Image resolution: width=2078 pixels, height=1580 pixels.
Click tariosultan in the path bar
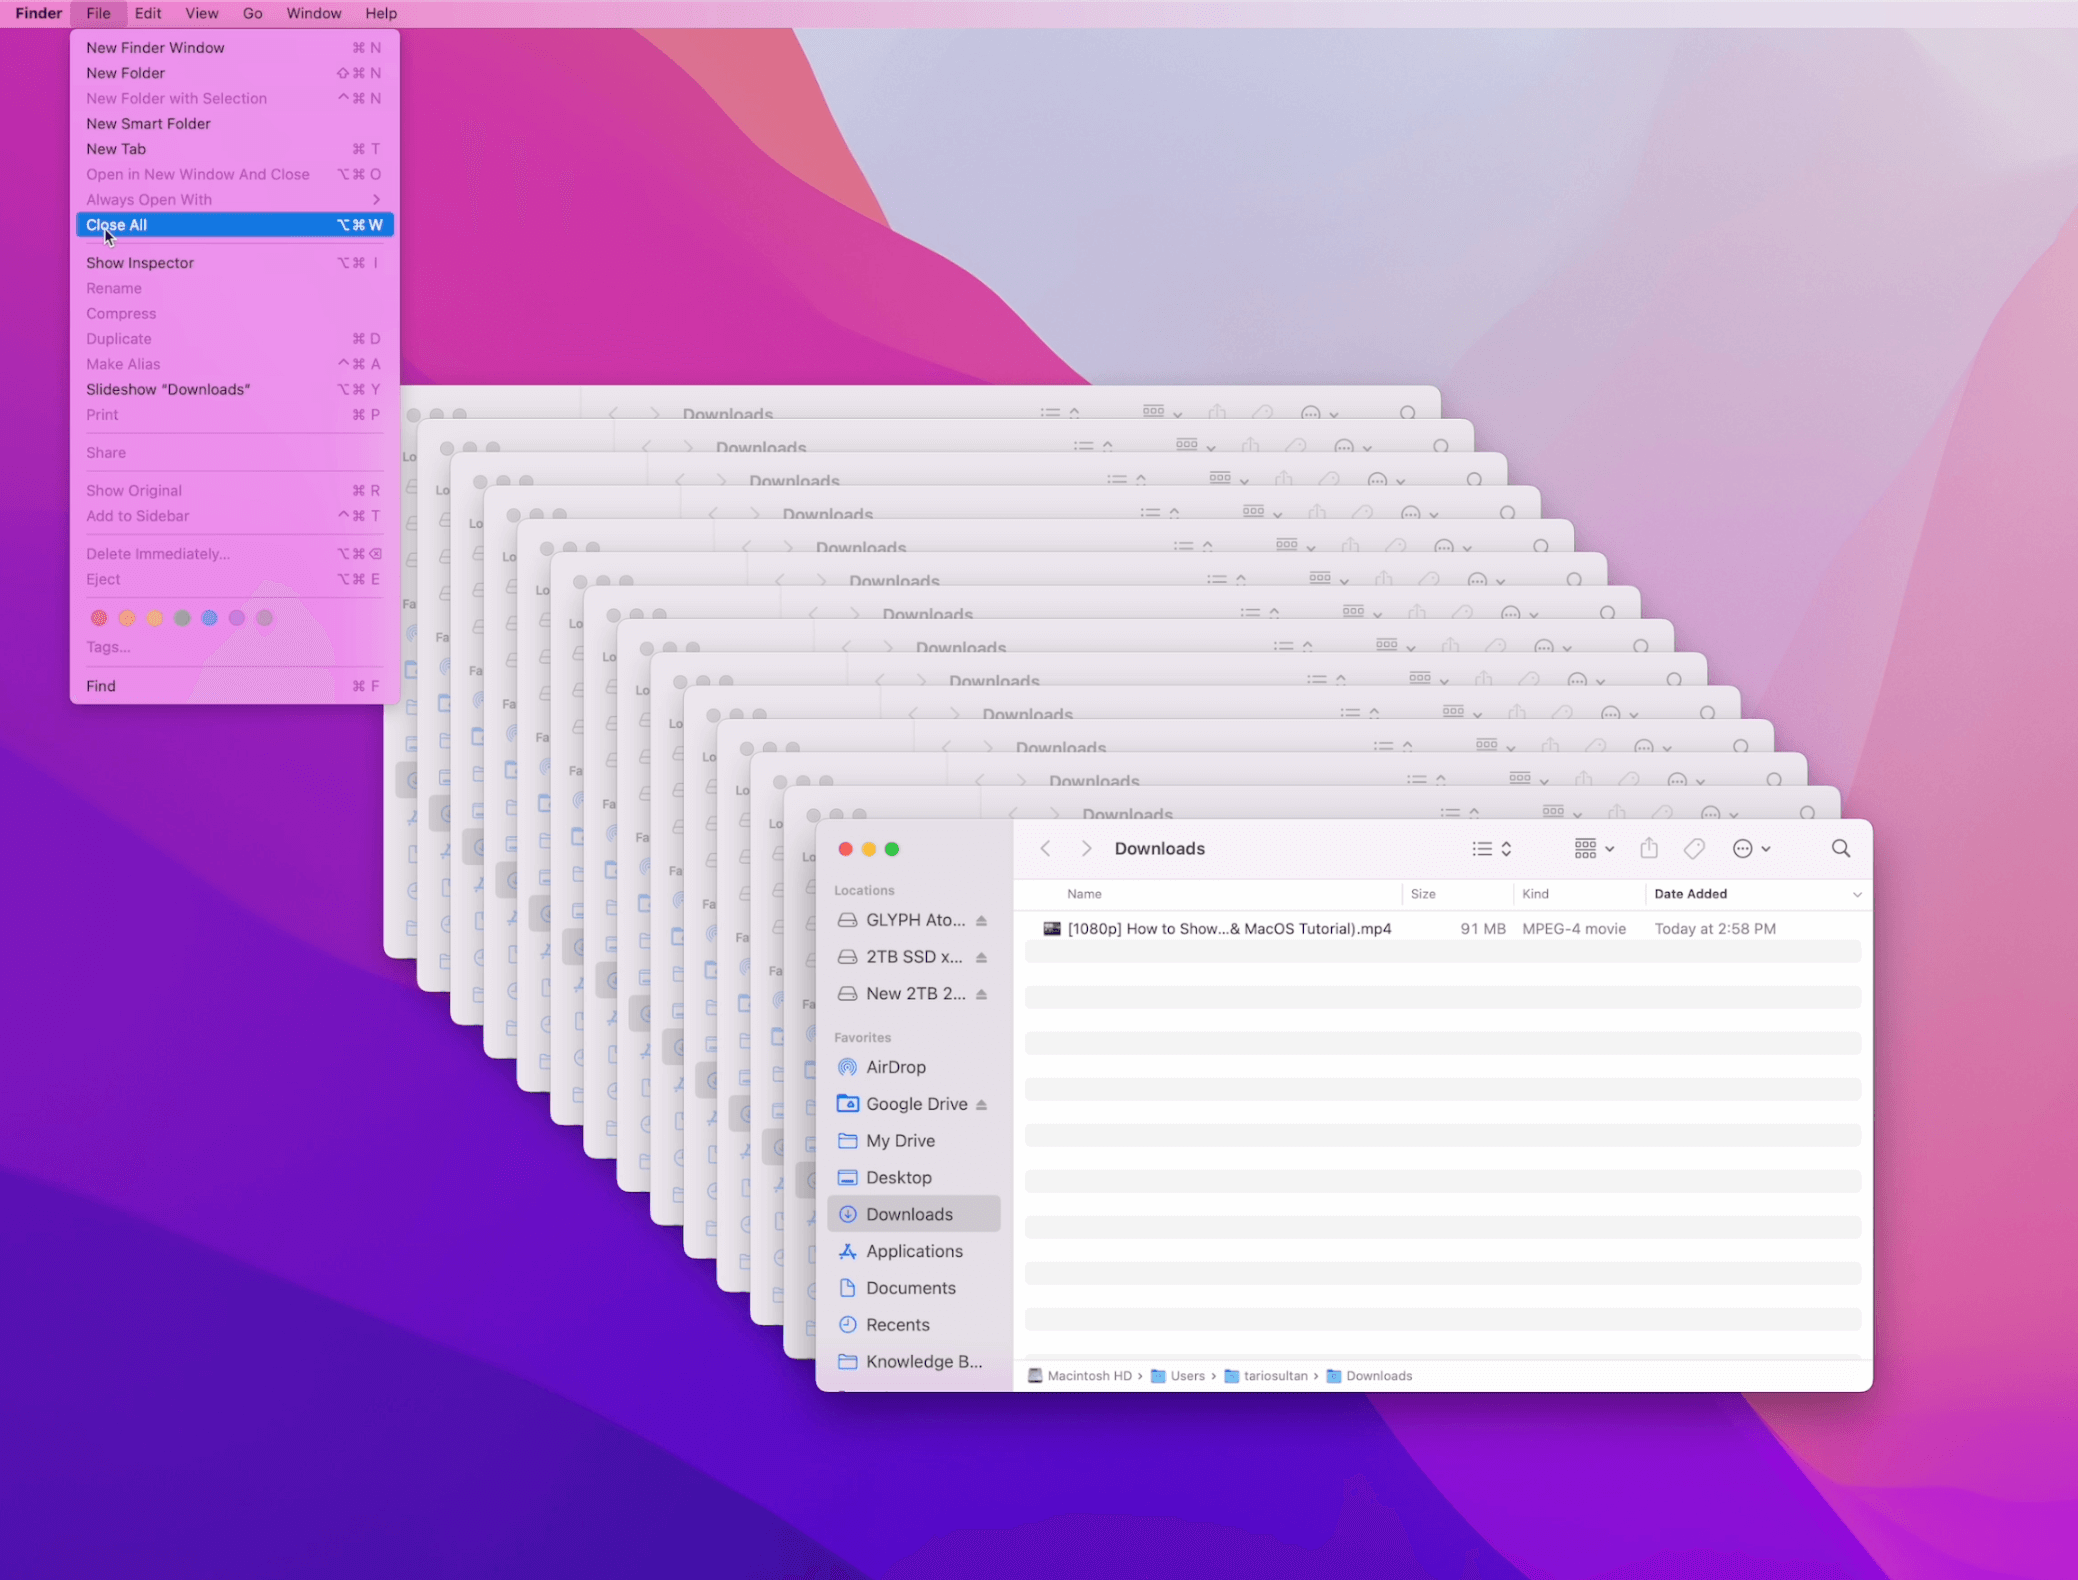(x=1265, y=1376)
